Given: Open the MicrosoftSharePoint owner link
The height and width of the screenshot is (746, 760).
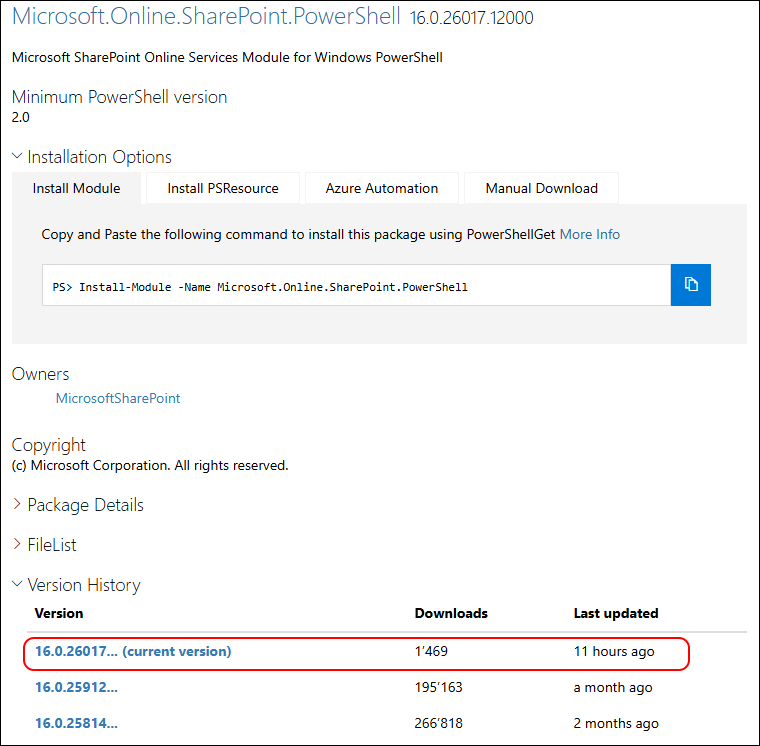Looking at the screenshot, I should [118, 398].
